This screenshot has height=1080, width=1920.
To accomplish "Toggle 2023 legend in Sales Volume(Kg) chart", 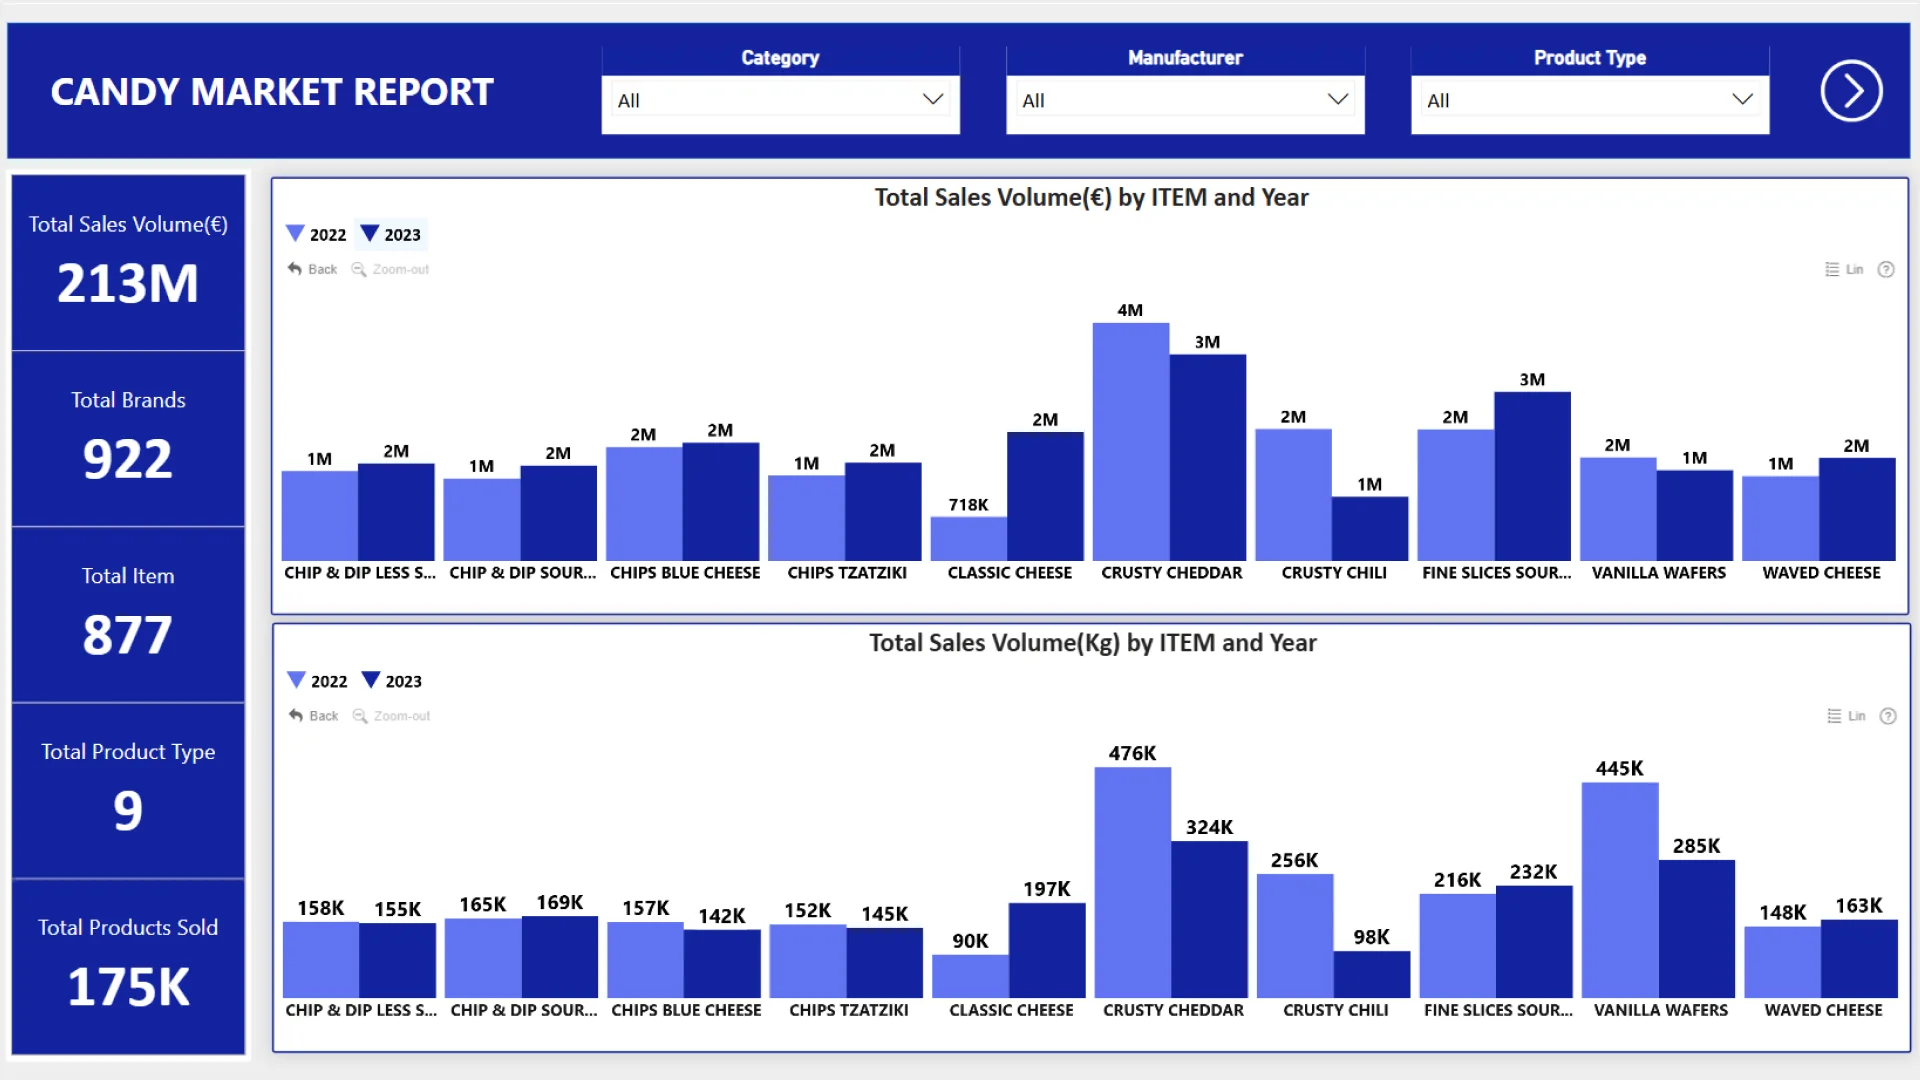I will (392, 681).
